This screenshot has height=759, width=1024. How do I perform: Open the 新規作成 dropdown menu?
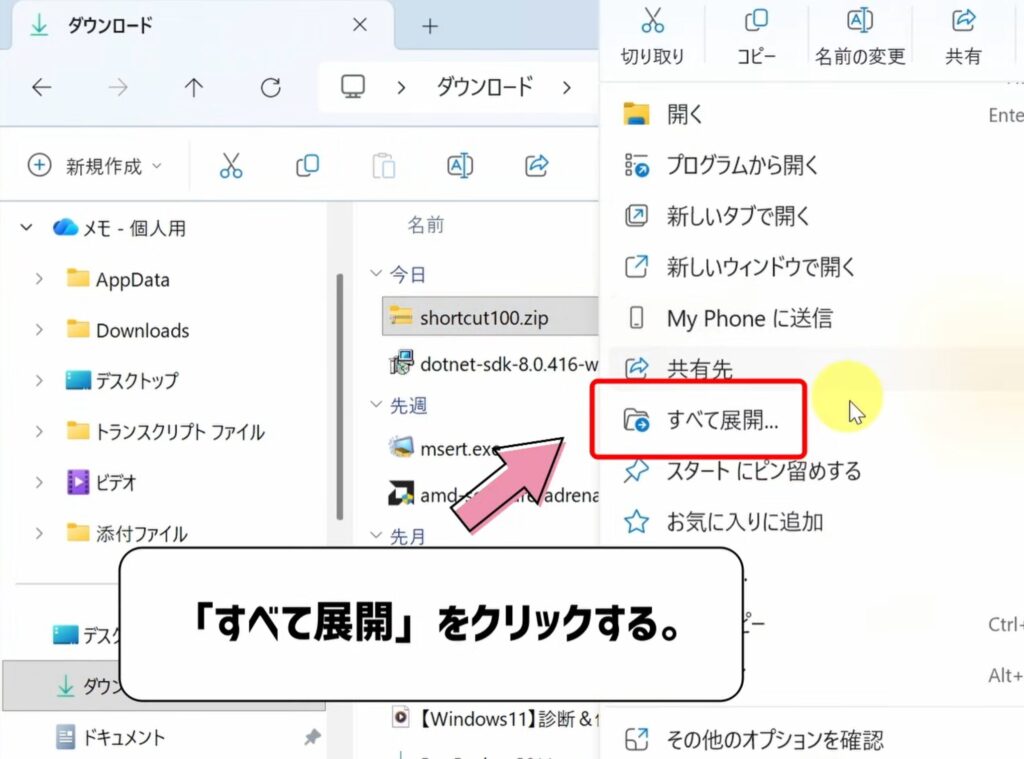click(x=95, y=163)
